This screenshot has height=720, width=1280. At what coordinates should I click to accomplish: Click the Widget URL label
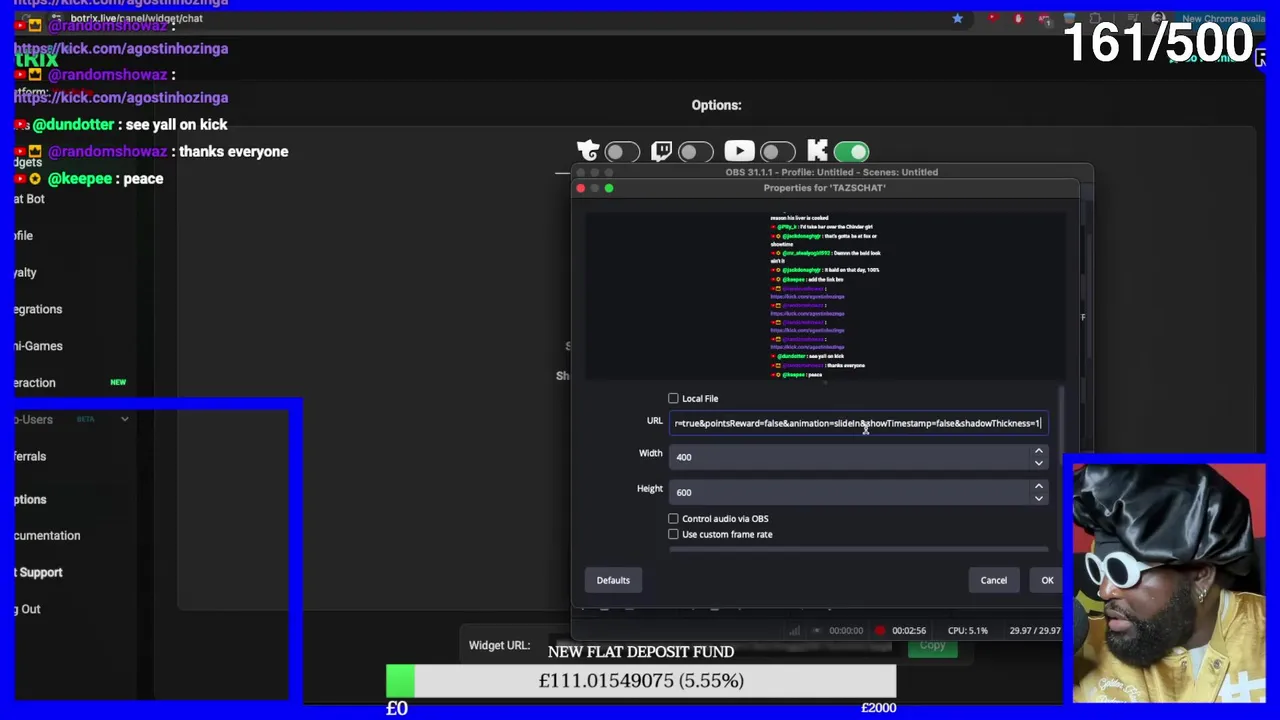click(x=499, y=645)
